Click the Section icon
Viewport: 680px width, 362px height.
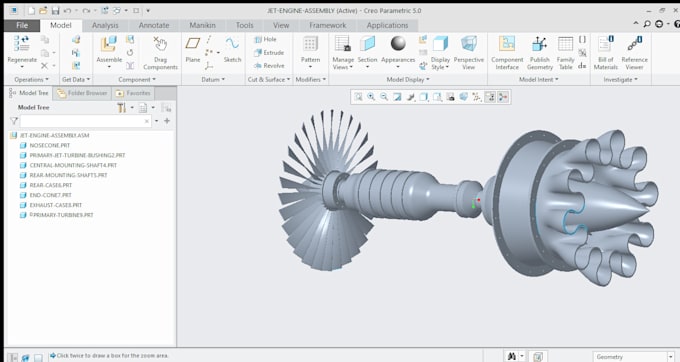[367, 43]
